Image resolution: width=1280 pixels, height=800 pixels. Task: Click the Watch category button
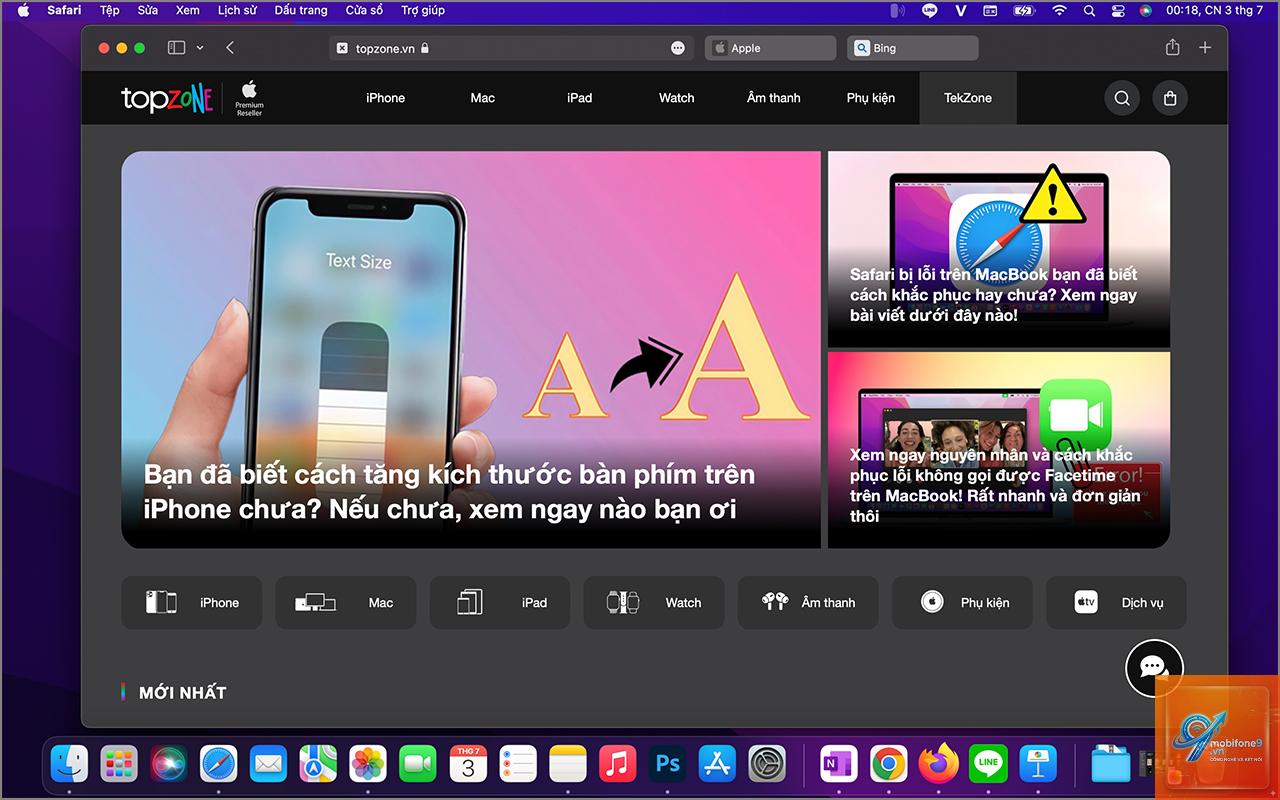(654, 603)
